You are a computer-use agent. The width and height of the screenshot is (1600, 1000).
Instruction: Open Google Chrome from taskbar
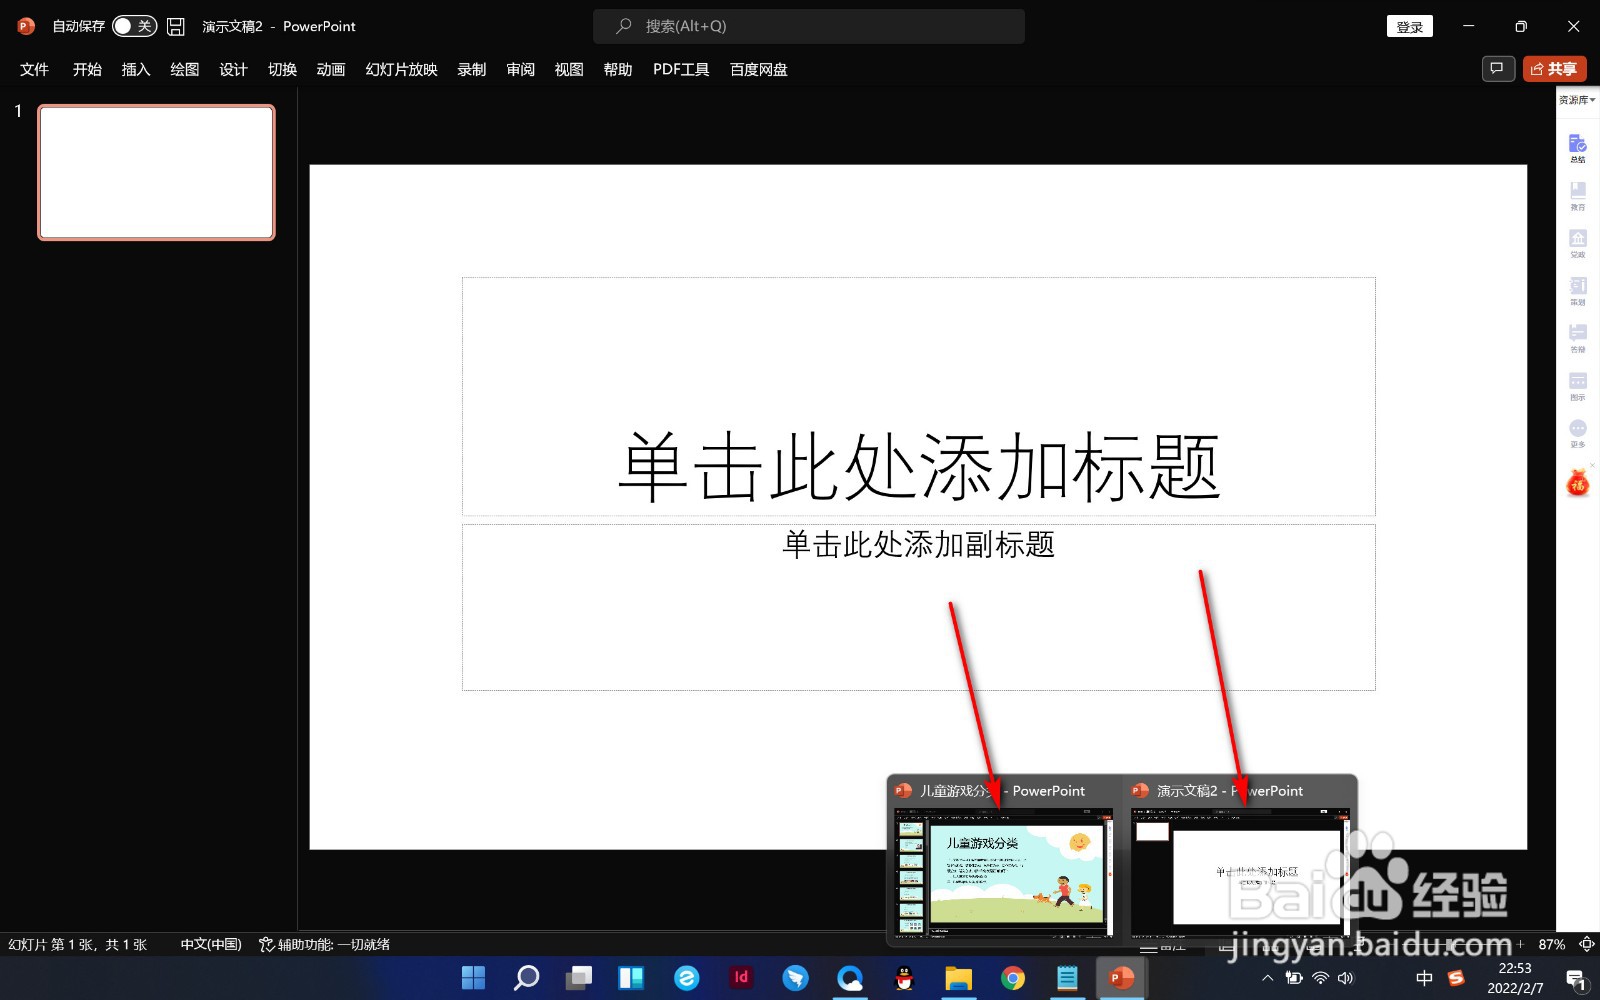coord(1013,978)
